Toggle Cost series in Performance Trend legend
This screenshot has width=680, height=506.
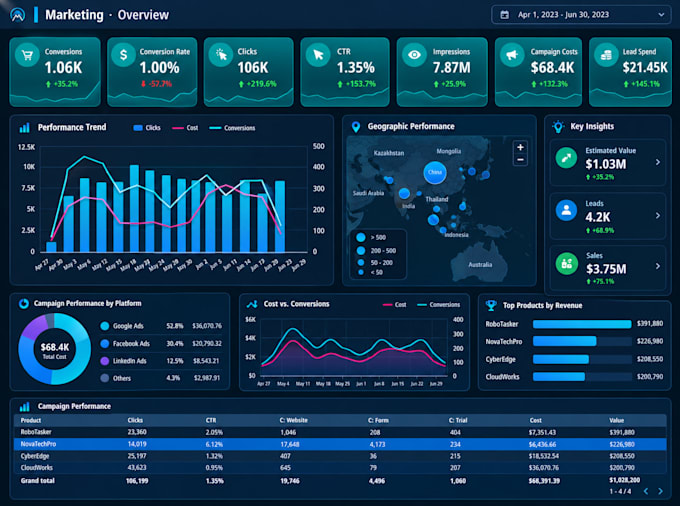coord(185,128)
